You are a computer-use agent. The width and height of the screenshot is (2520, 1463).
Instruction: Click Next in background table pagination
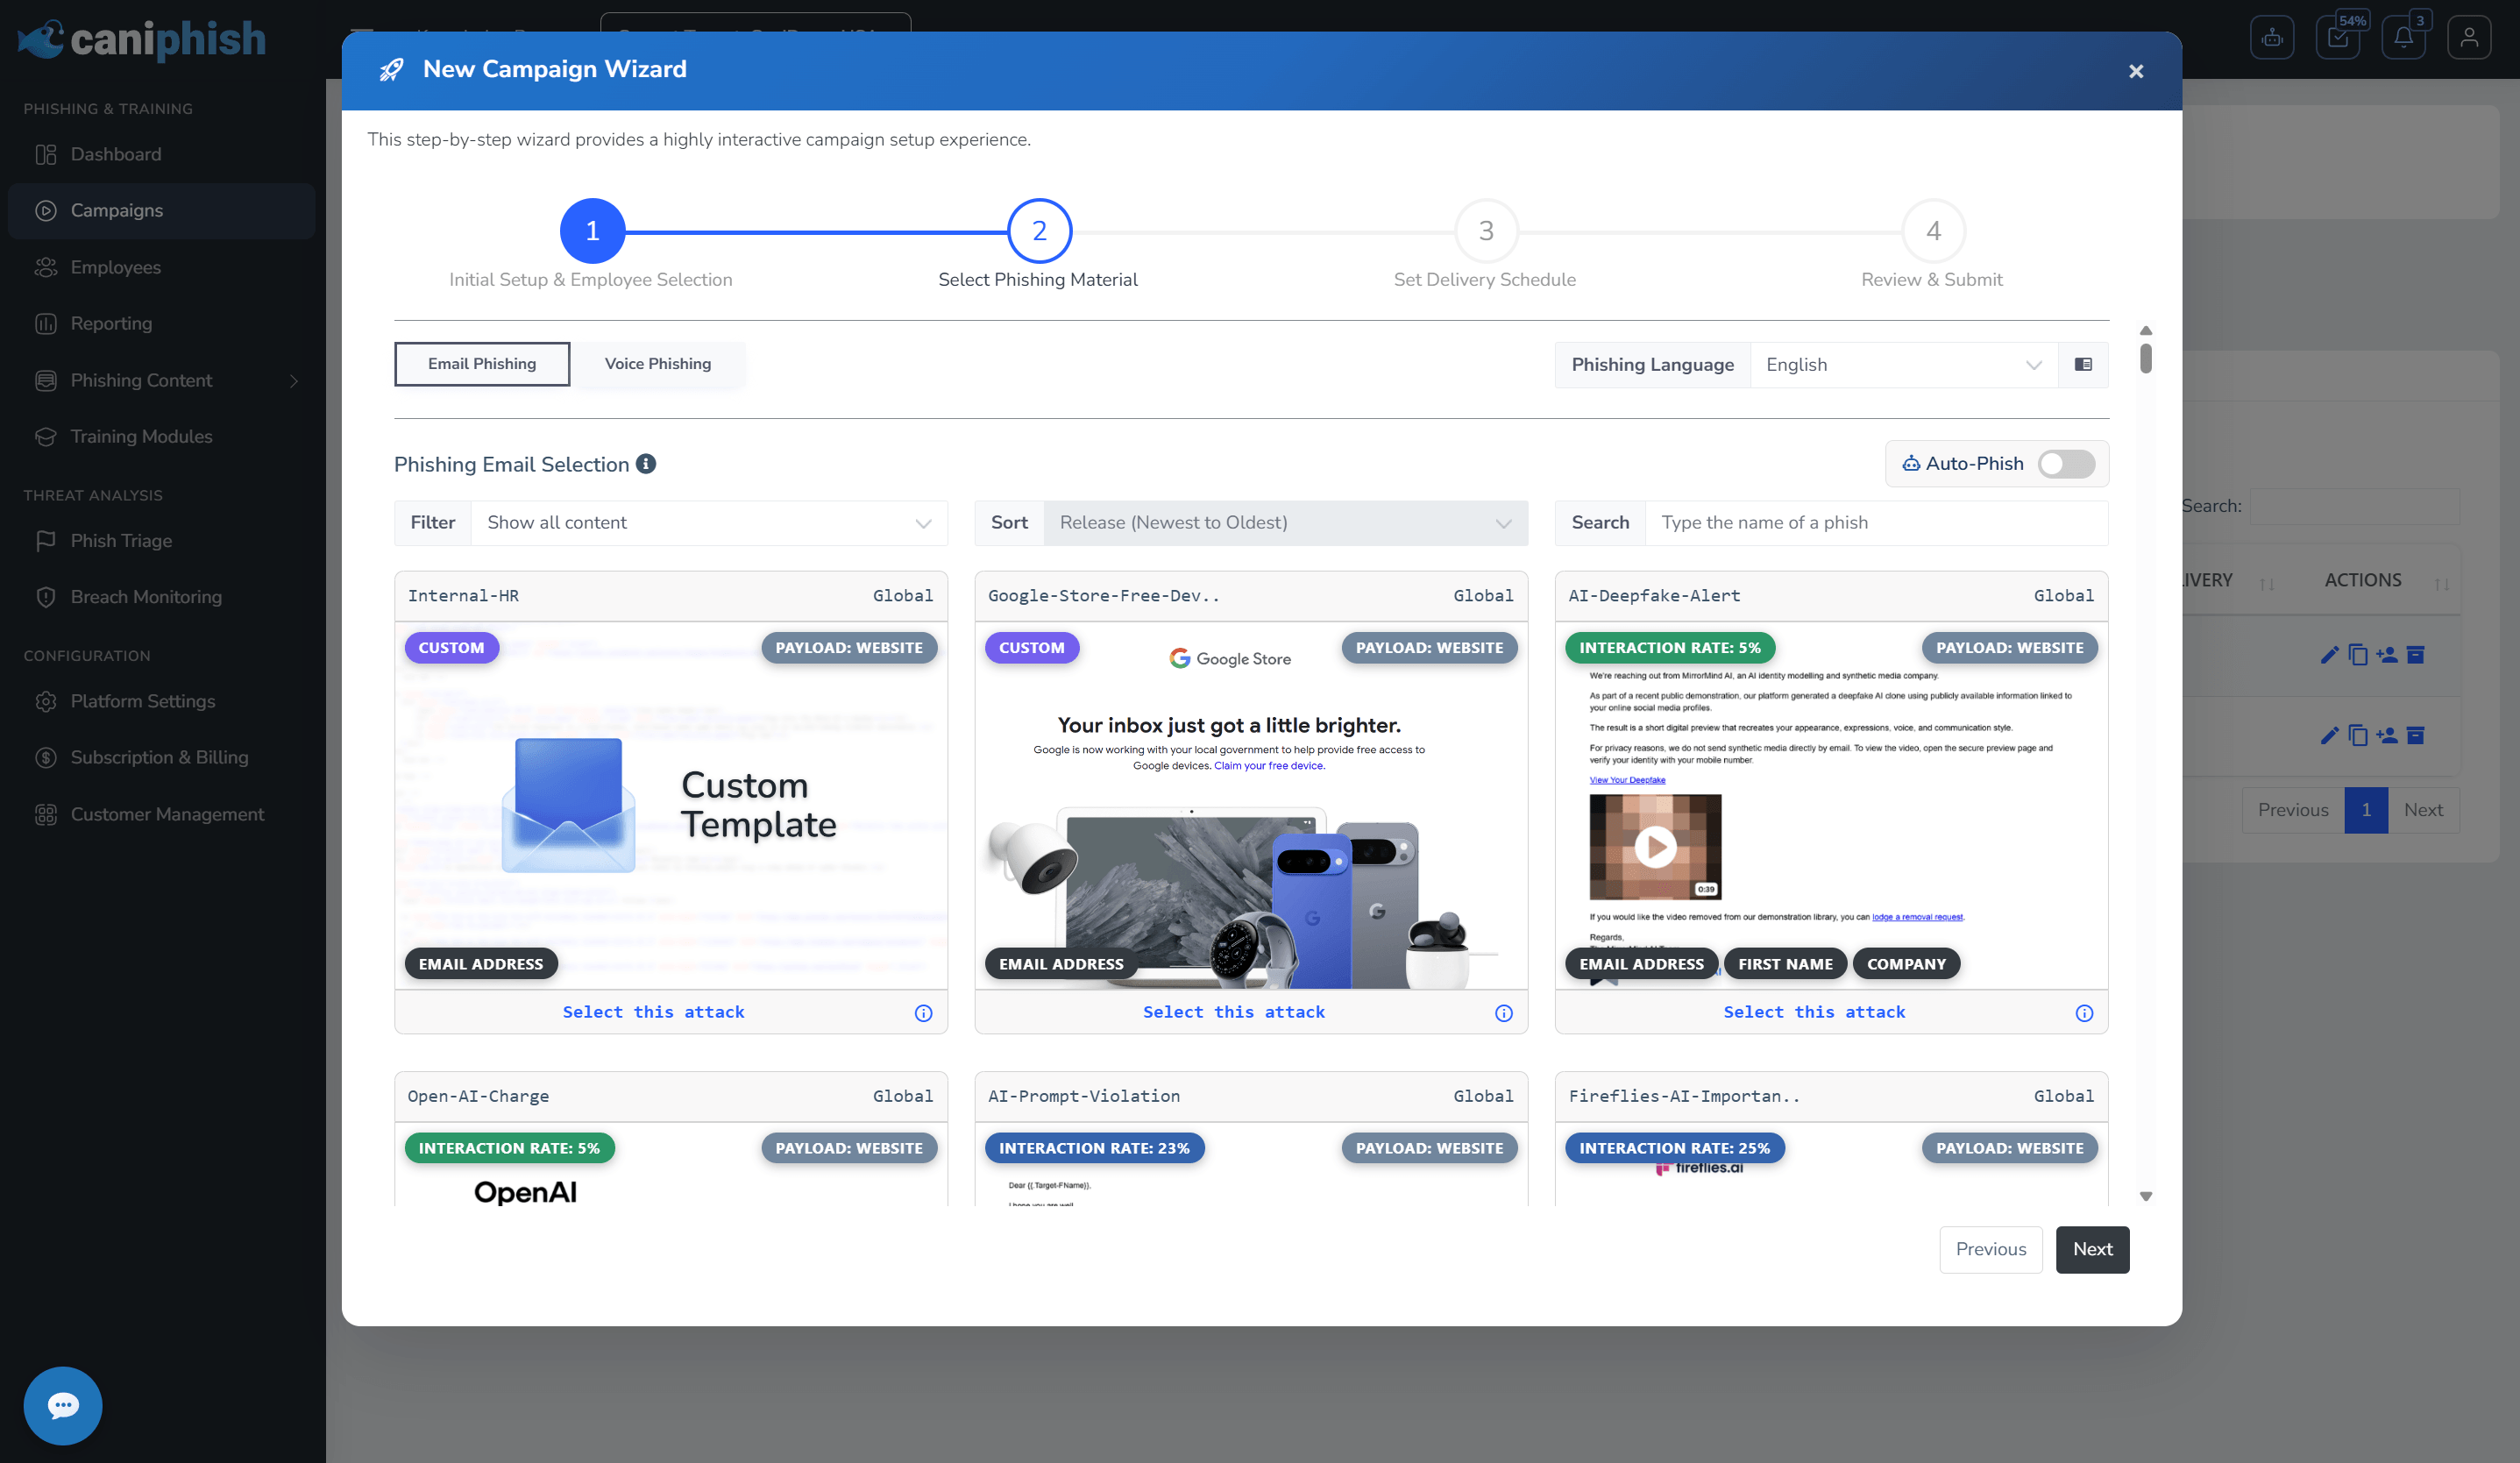coord(2423,810)
